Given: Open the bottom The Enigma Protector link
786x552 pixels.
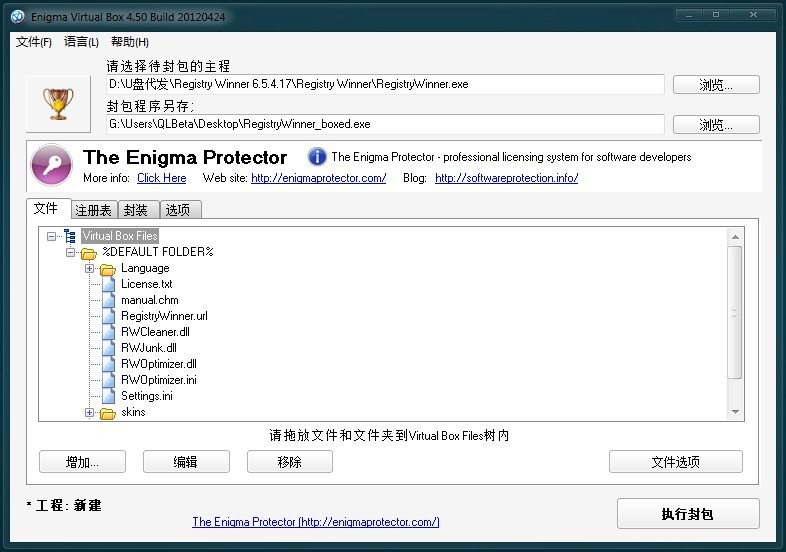Looking at the screenshot, I should [x=316, y=522].
